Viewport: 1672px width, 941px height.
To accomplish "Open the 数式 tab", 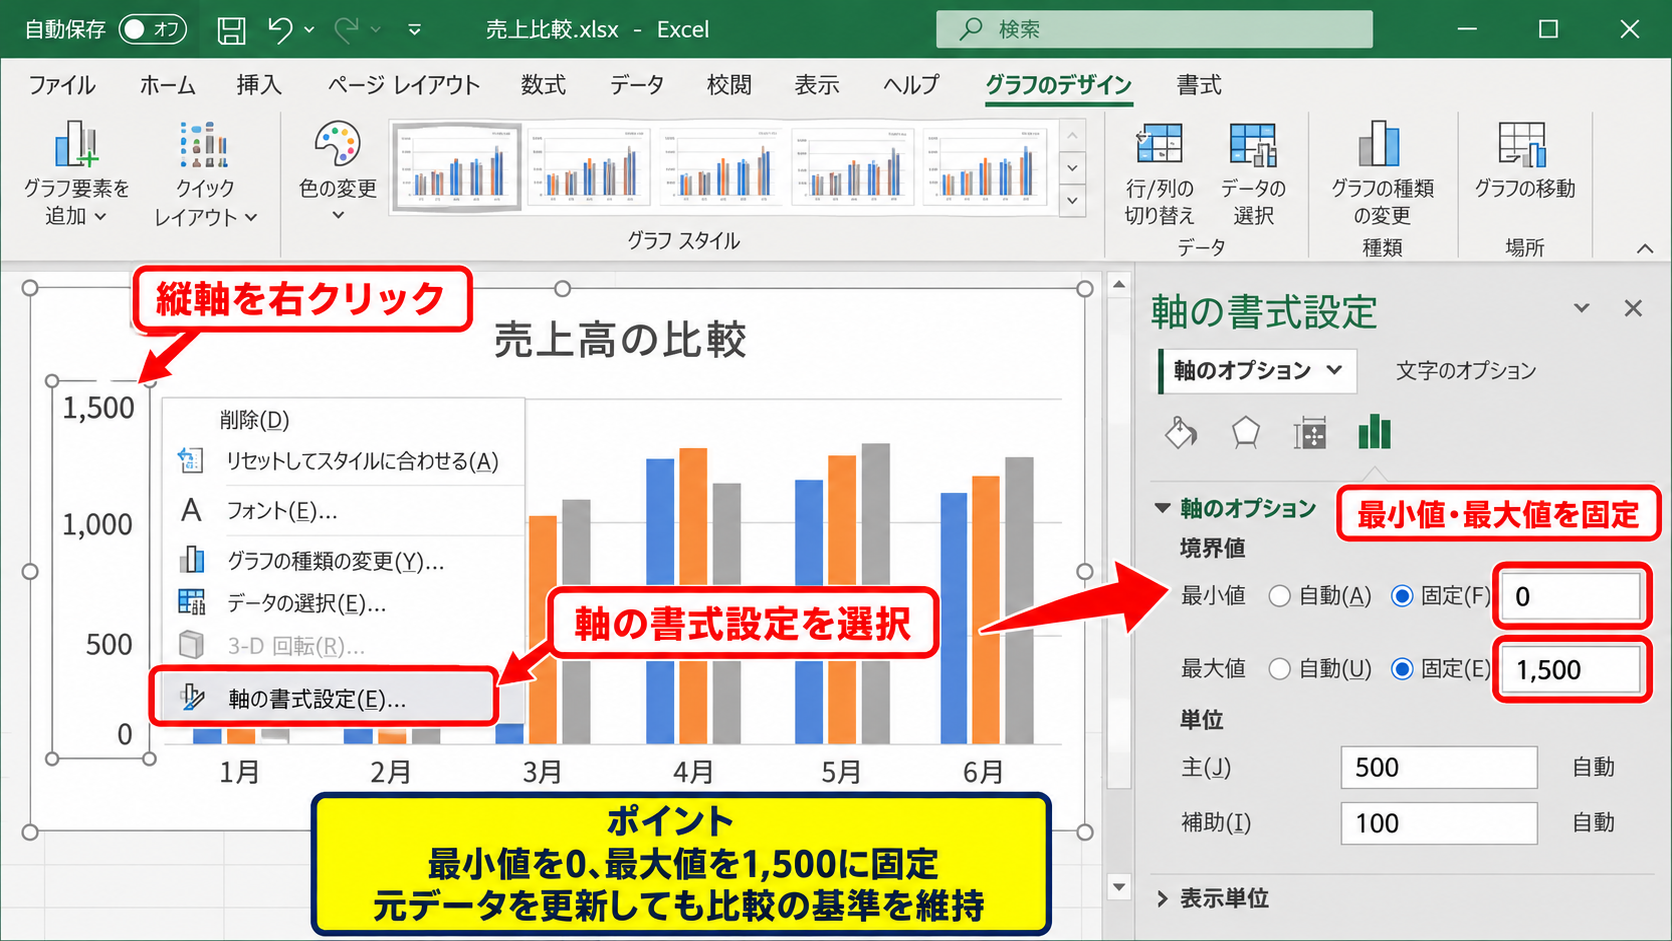I will [543, 85].
